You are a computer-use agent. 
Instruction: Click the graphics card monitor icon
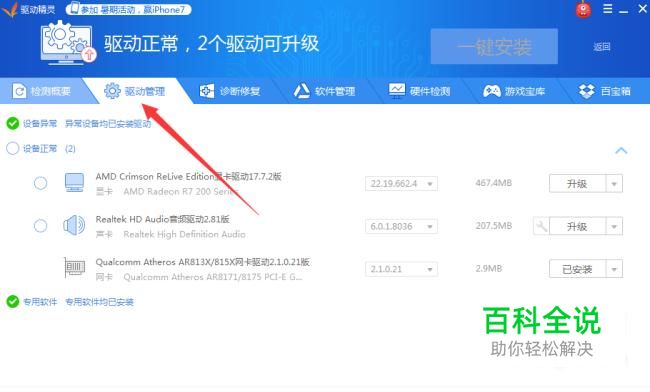(75, 182)
